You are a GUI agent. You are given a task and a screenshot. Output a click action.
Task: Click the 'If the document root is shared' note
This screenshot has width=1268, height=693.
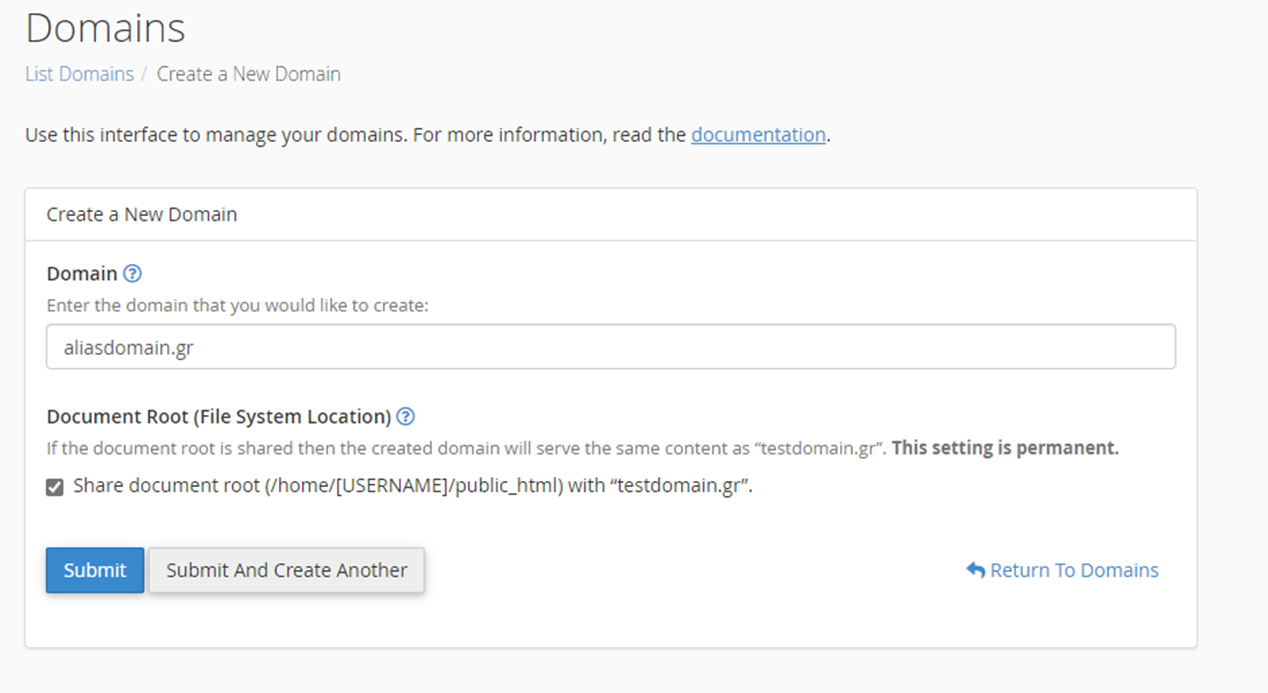(x=465, y=448)
